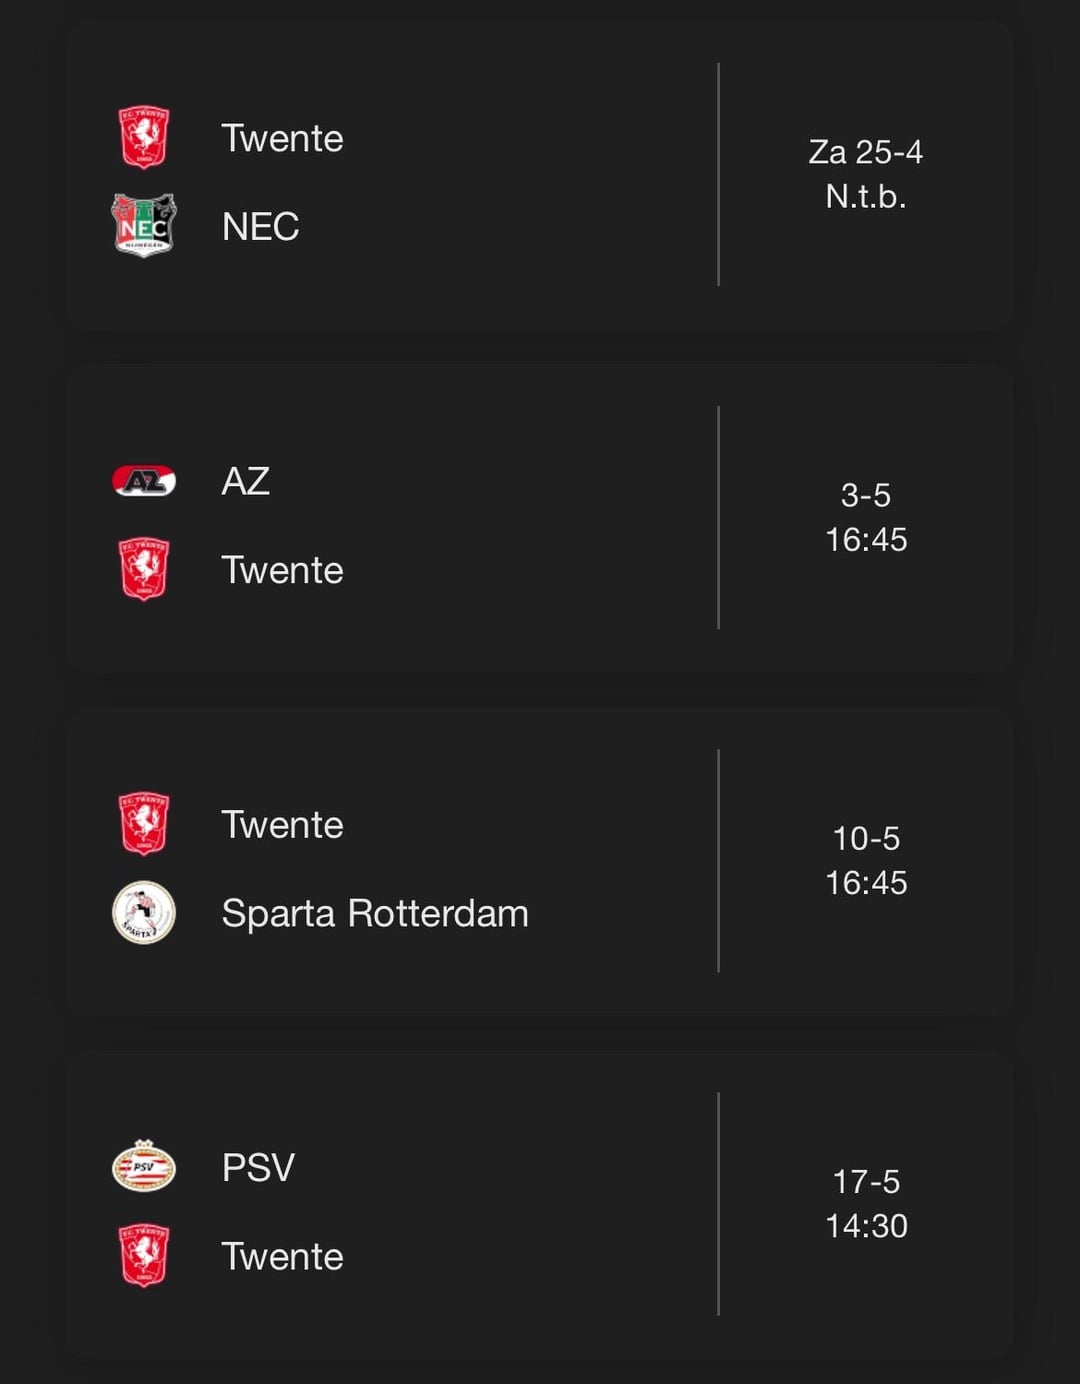Viewport: 1080px width, 1384px height.
Task: Tap Twente name in the Sparta fixture
Action: point(282,825)
